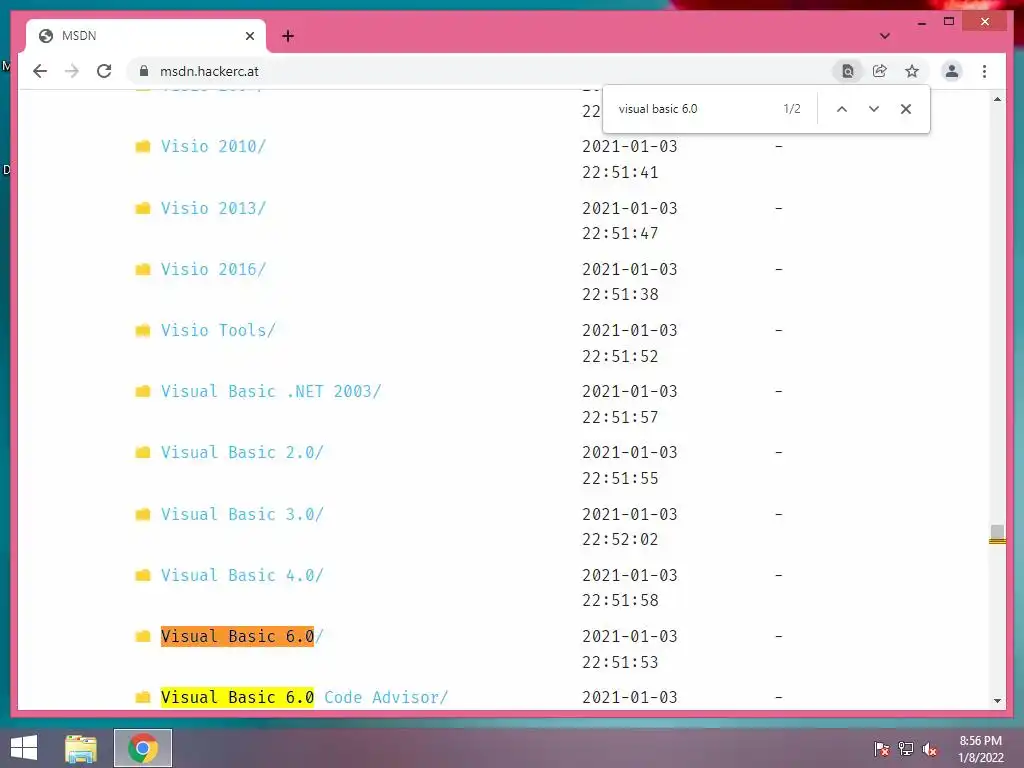Open the network icon in system tray
Screen dimensions: 1024x768
906,749
